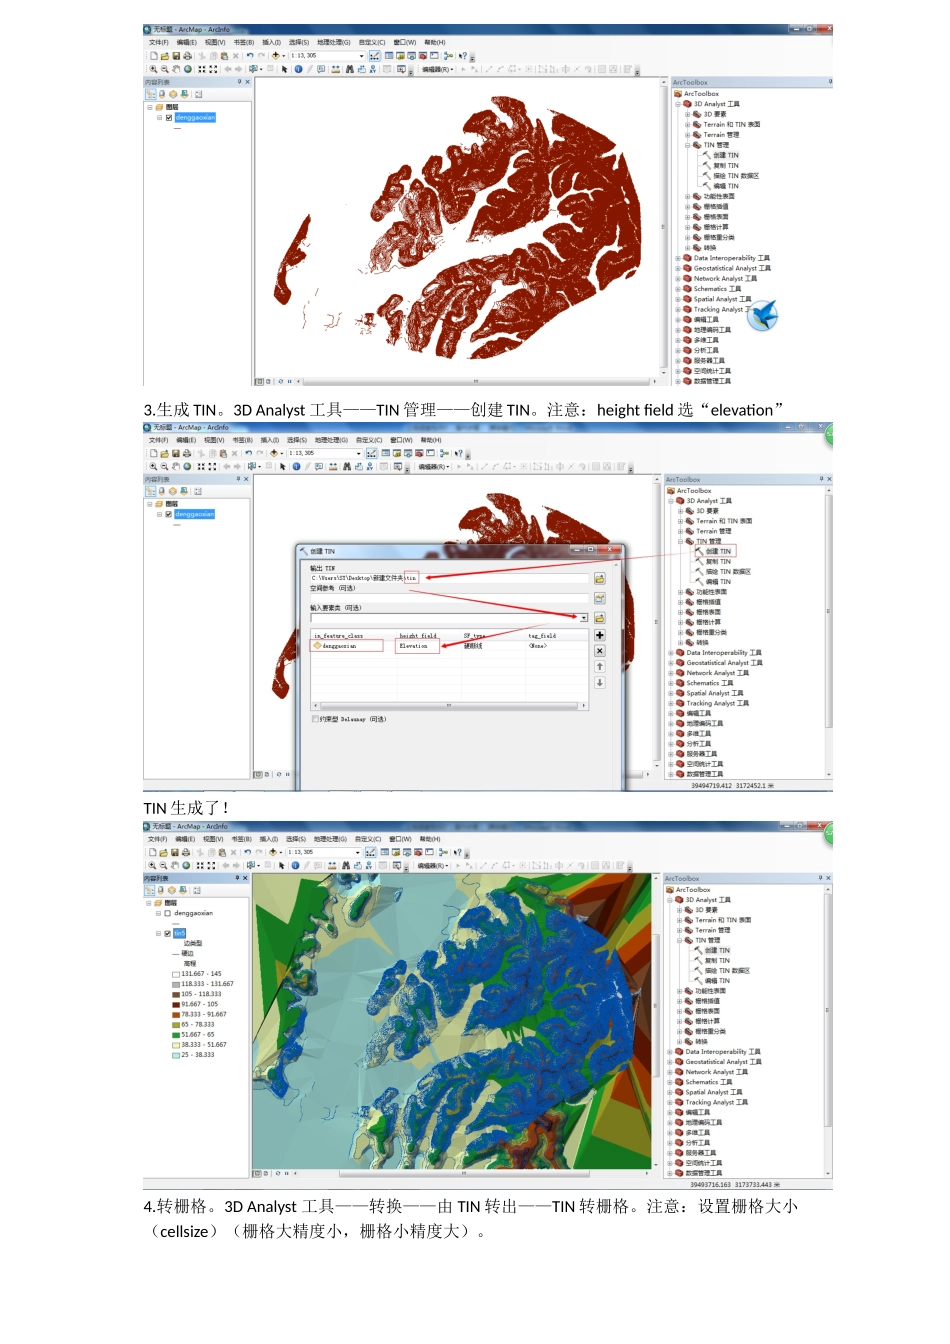Open 地理处理(G) menu in first ArcMap screenshot
Screen dimensions: 950x1344
(333, 43)
